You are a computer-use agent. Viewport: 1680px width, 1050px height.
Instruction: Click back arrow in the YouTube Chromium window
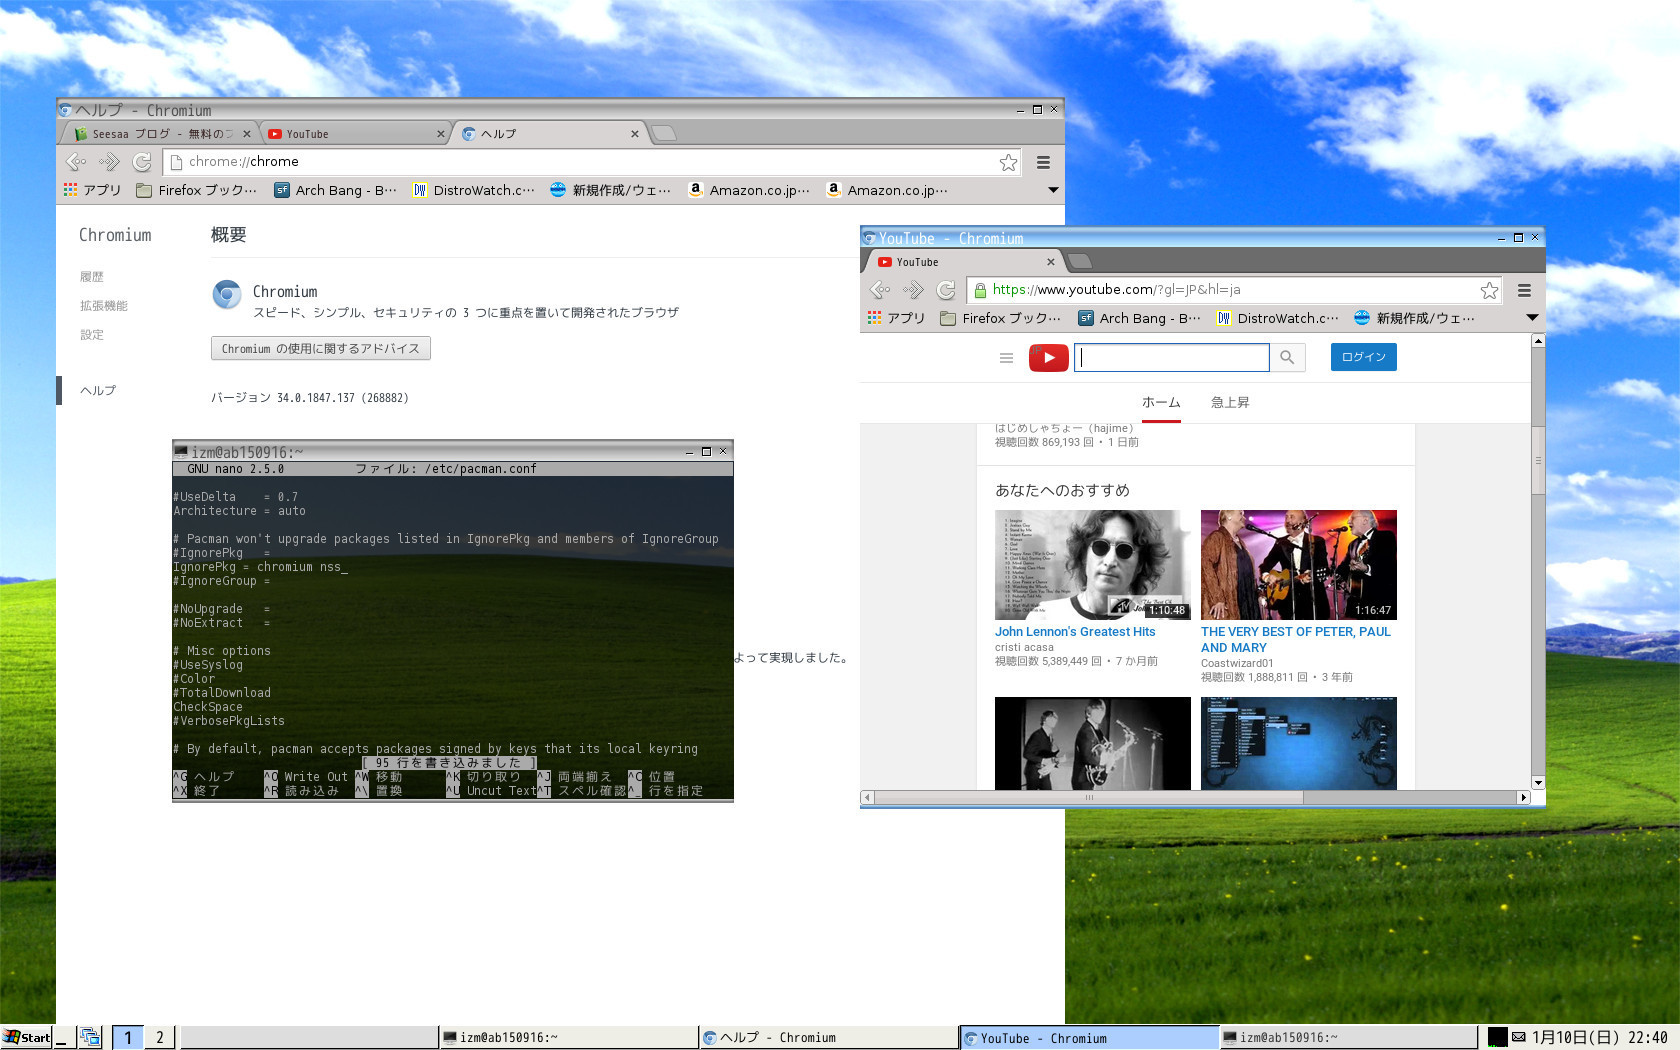[880, 290]
